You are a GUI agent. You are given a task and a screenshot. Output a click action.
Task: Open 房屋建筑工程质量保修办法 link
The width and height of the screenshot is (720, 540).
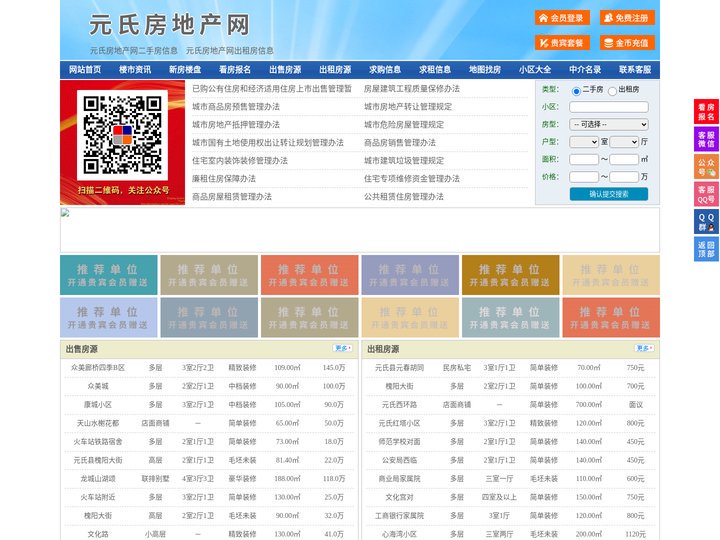pyautogui.click(x=412, y=89)
